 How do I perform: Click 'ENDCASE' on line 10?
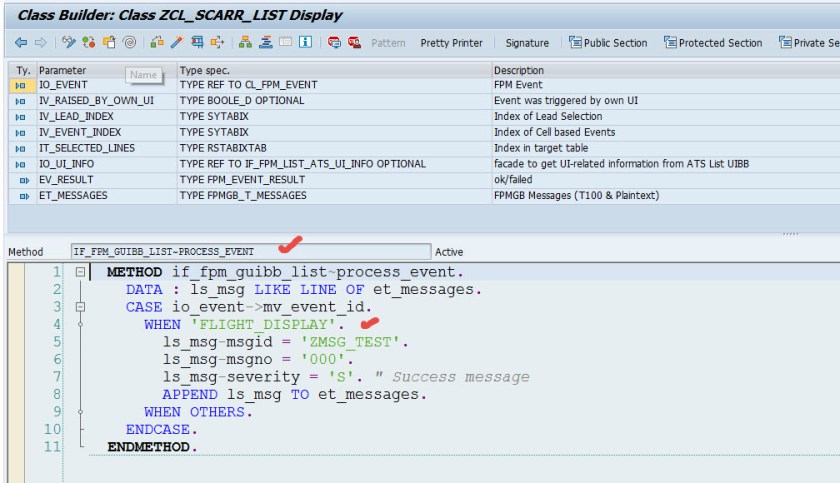pyautogui.click(x=158, y=429)
